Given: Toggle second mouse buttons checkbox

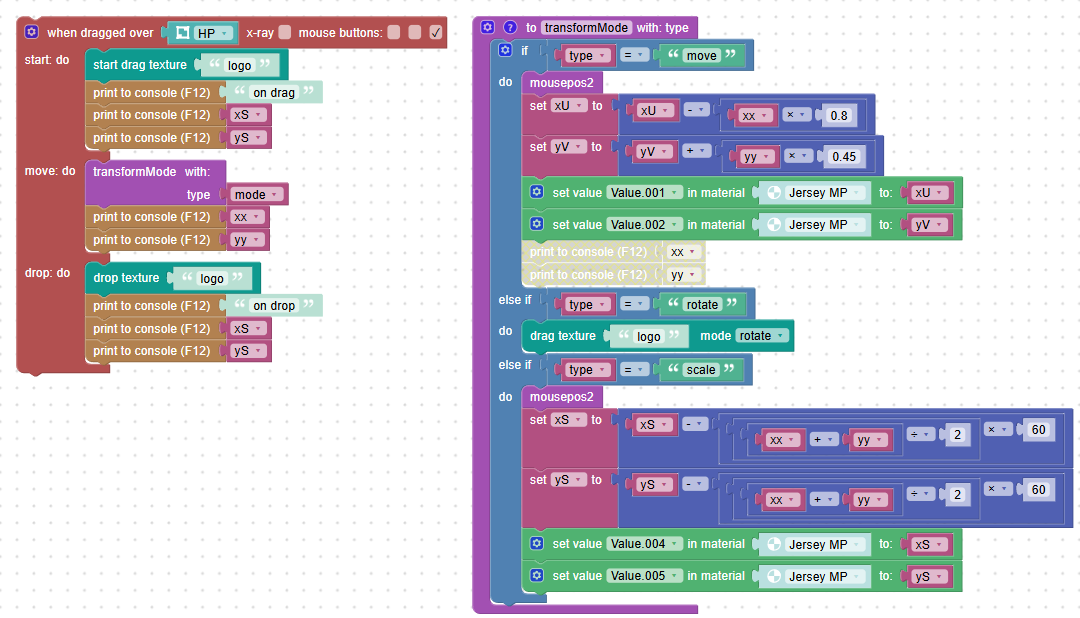Looking at the screenshot, I should [x=415, y=32].
